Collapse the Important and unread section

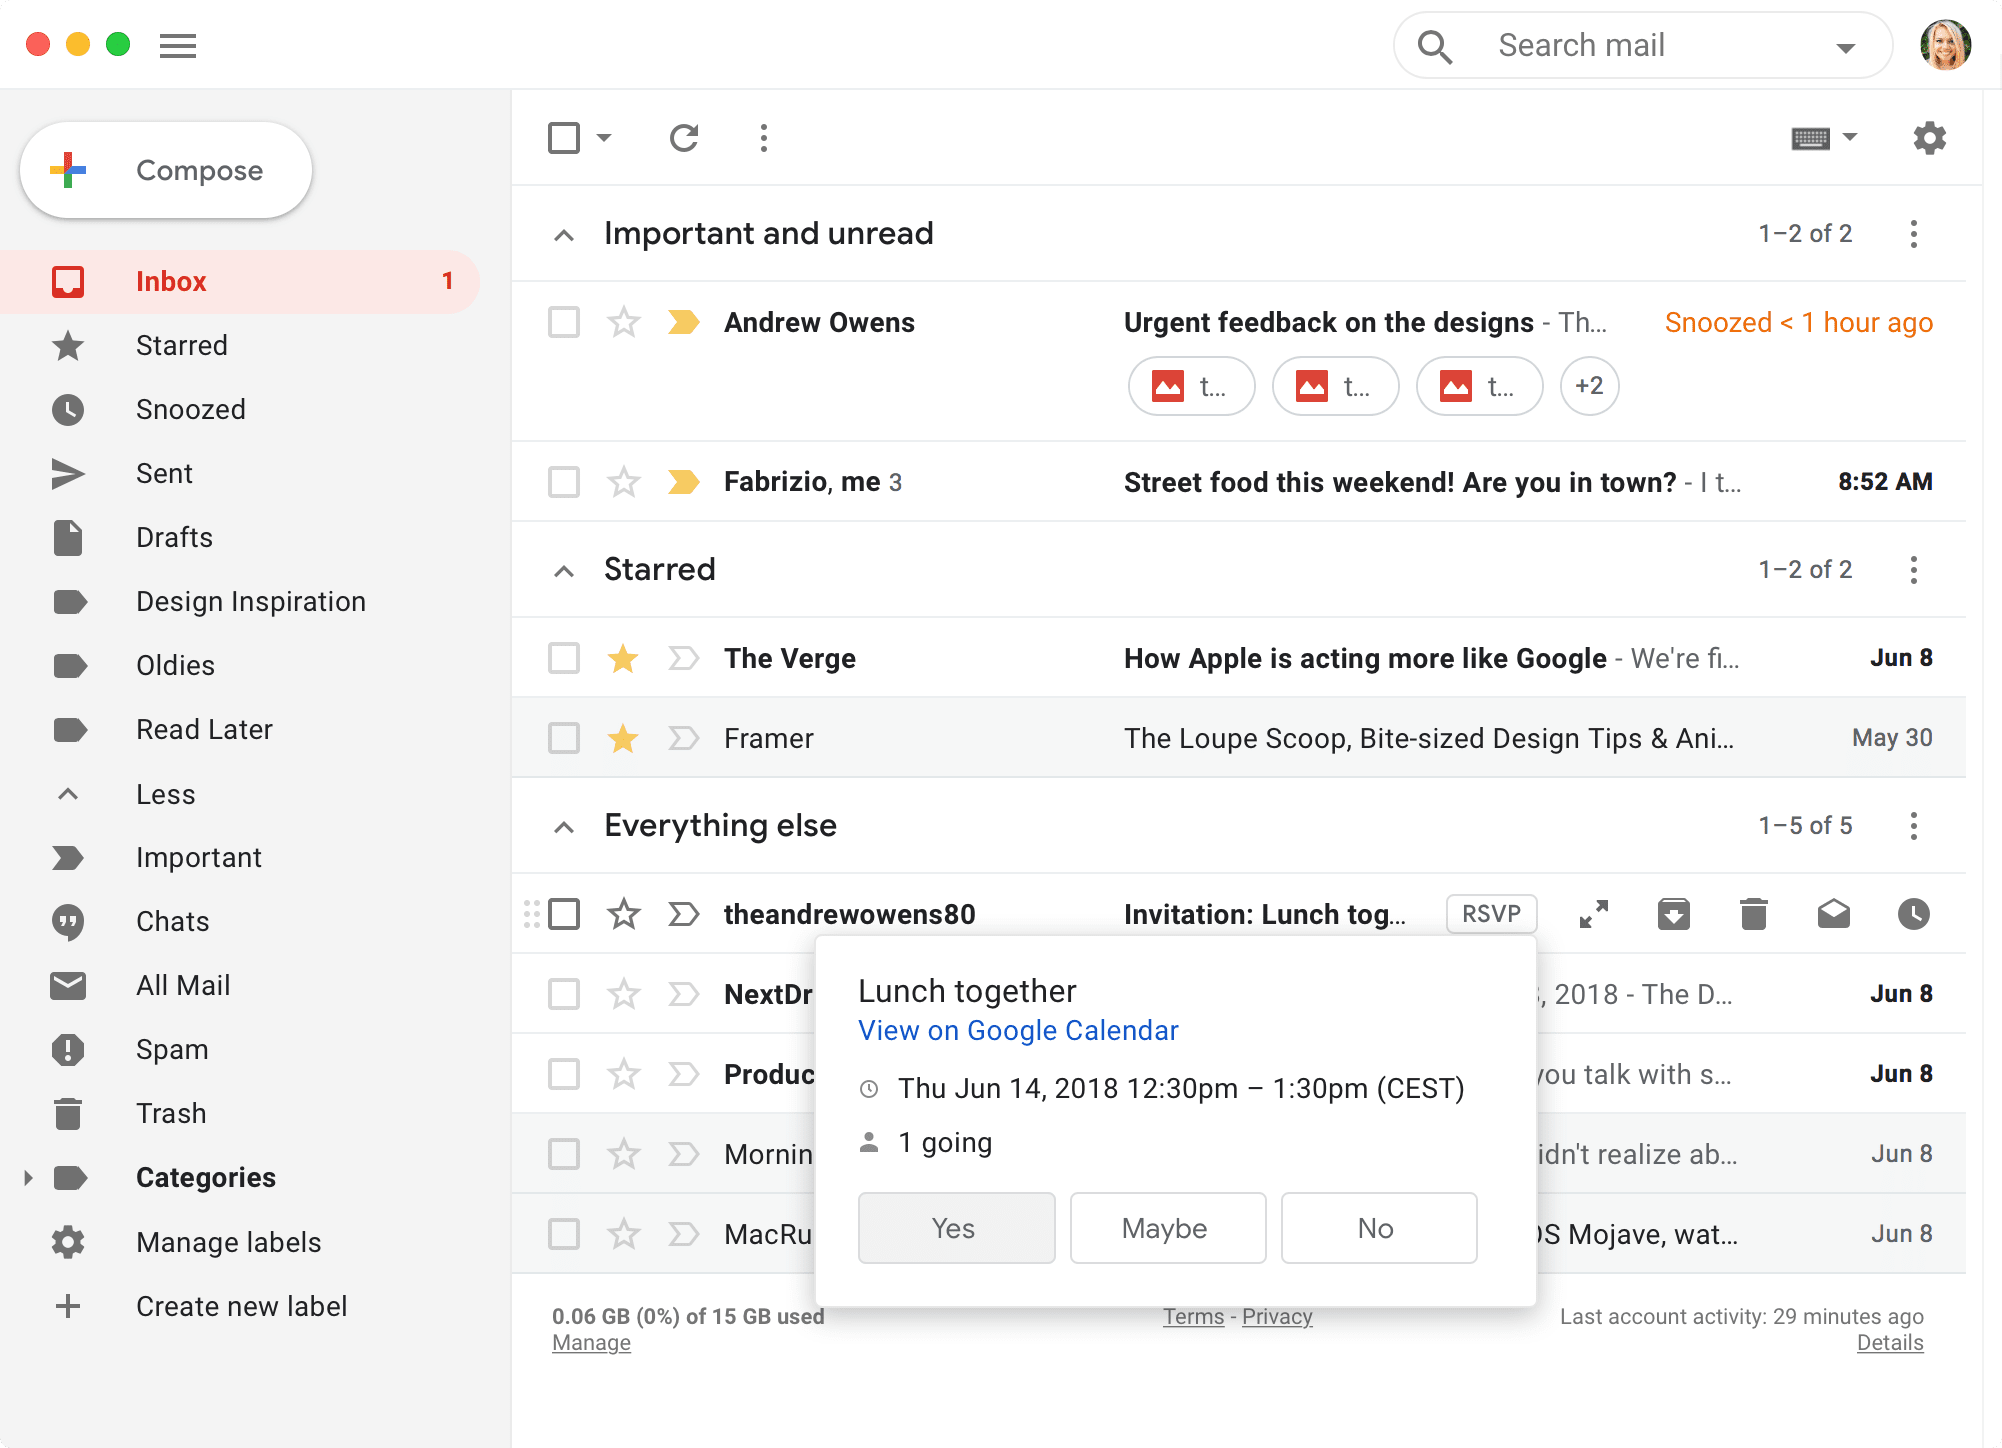(564, 233)
